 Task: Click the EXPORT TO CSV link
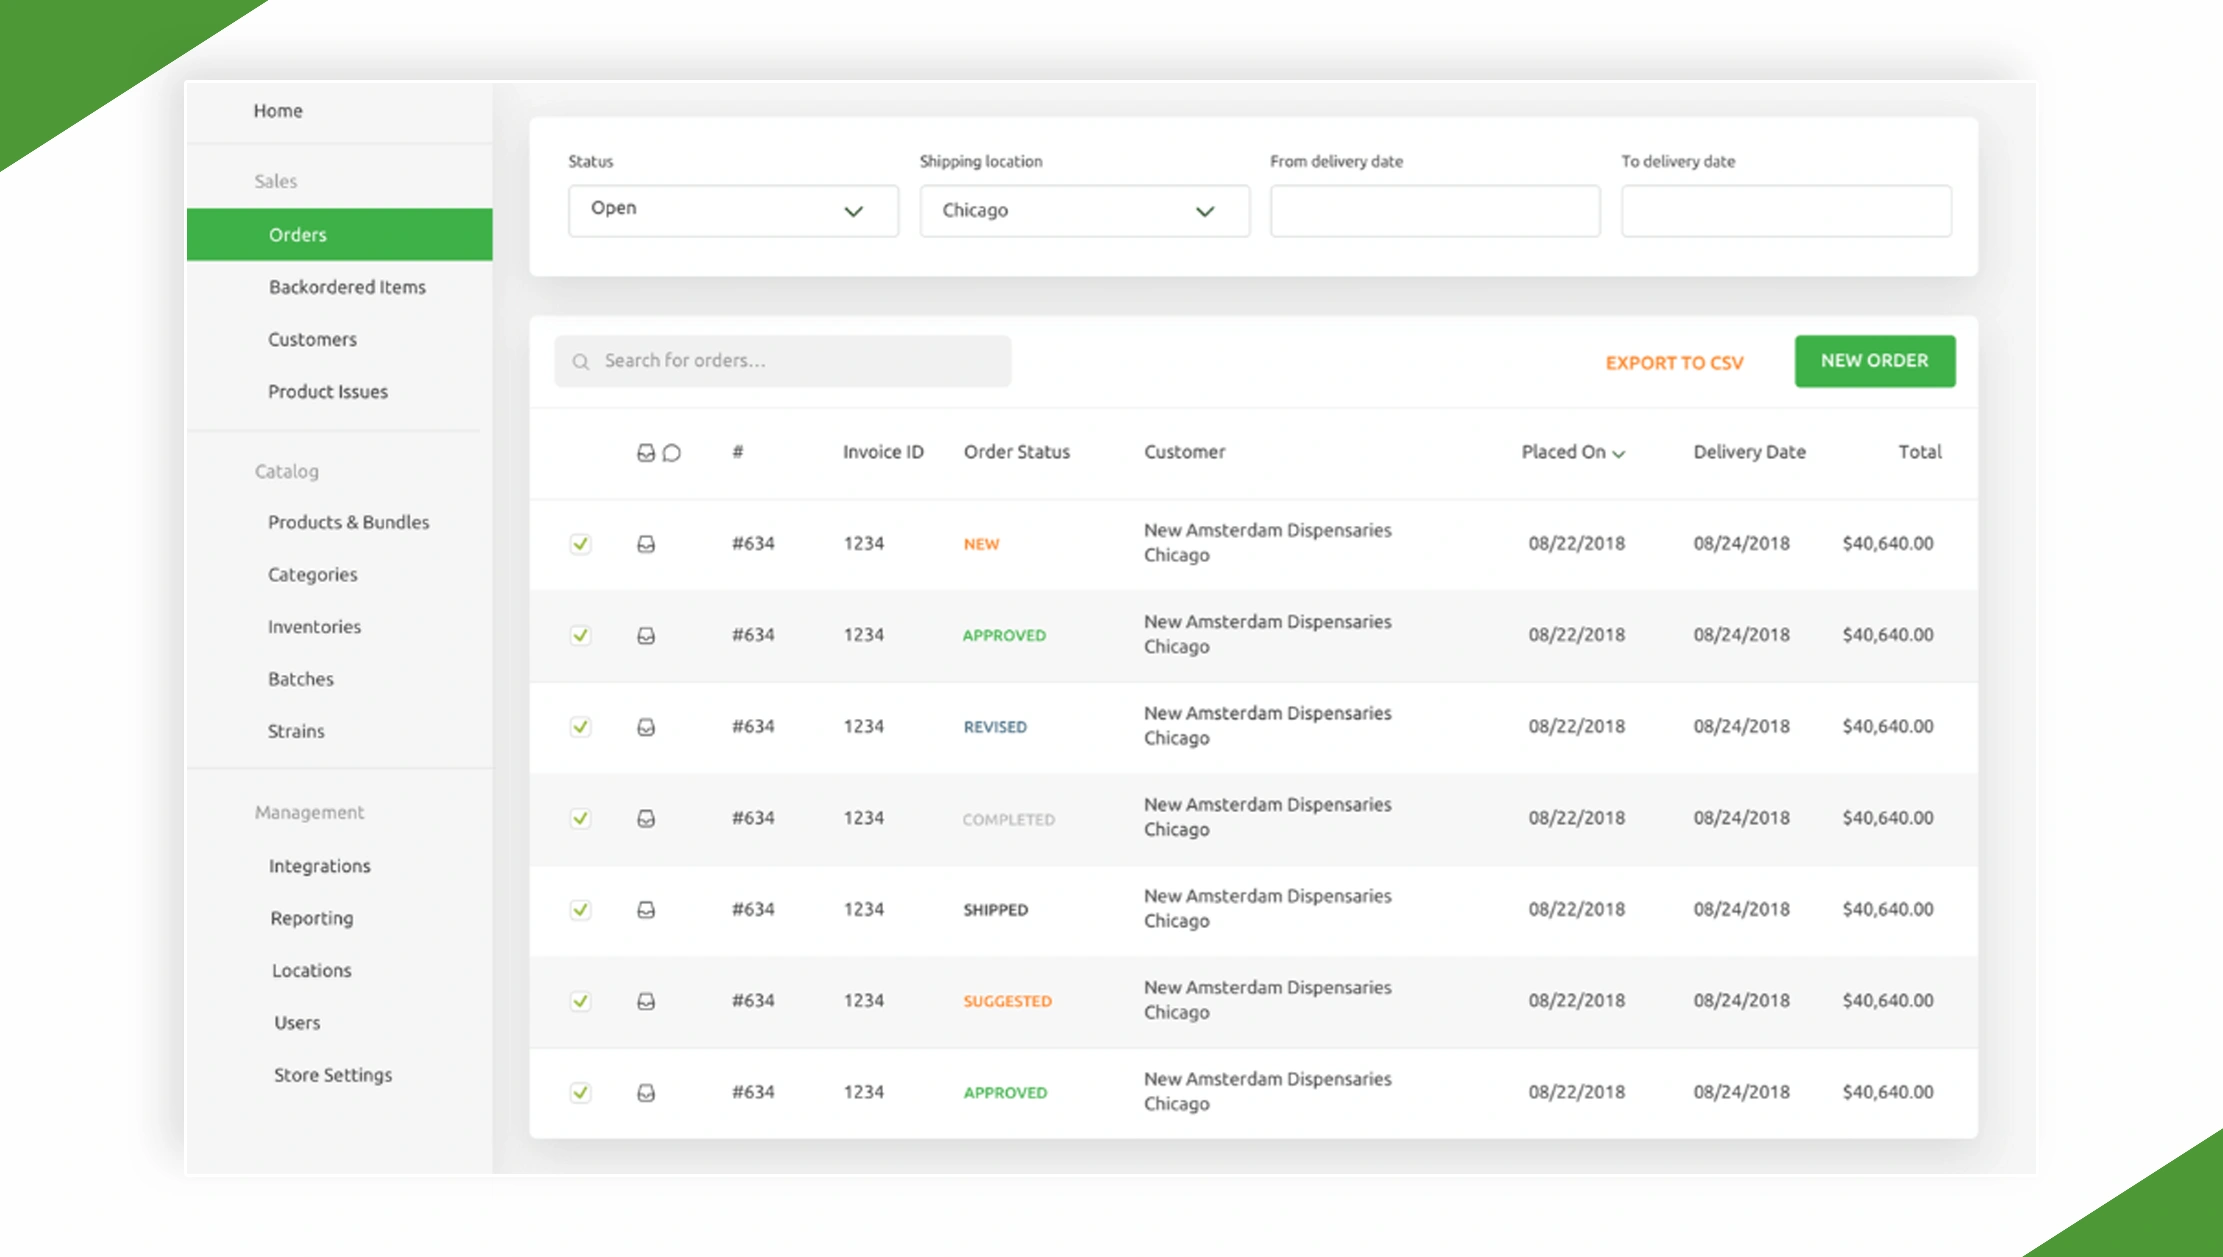coord(1674,363)
